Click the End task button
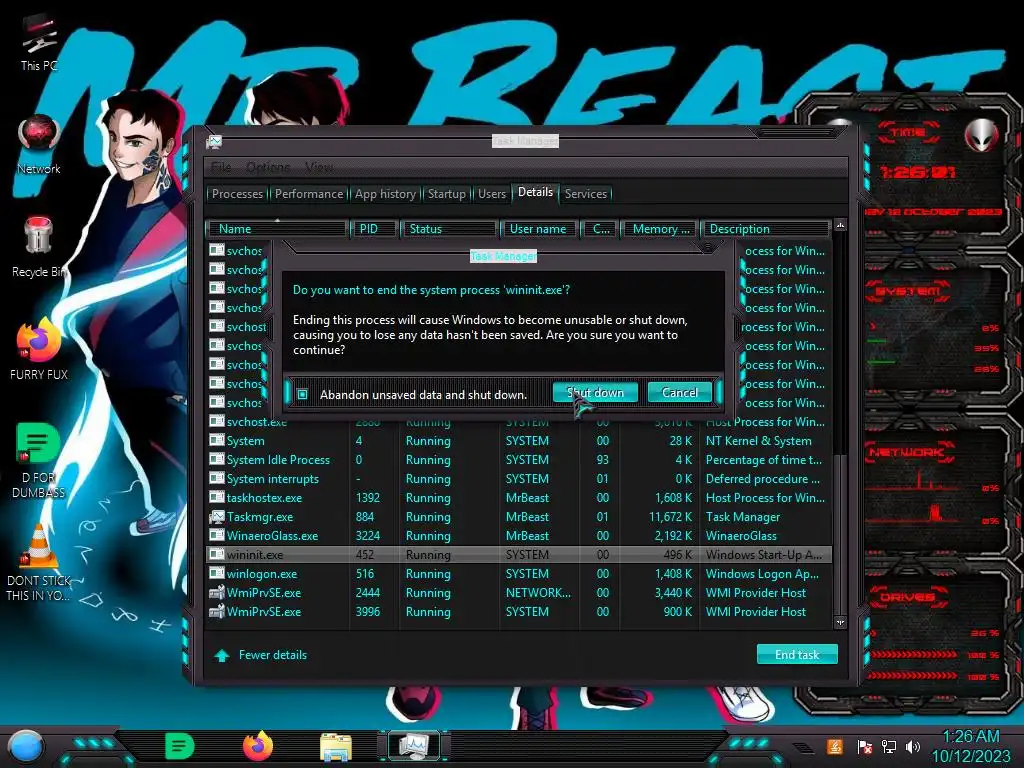The image size is (1024, 768). point(797,654)
